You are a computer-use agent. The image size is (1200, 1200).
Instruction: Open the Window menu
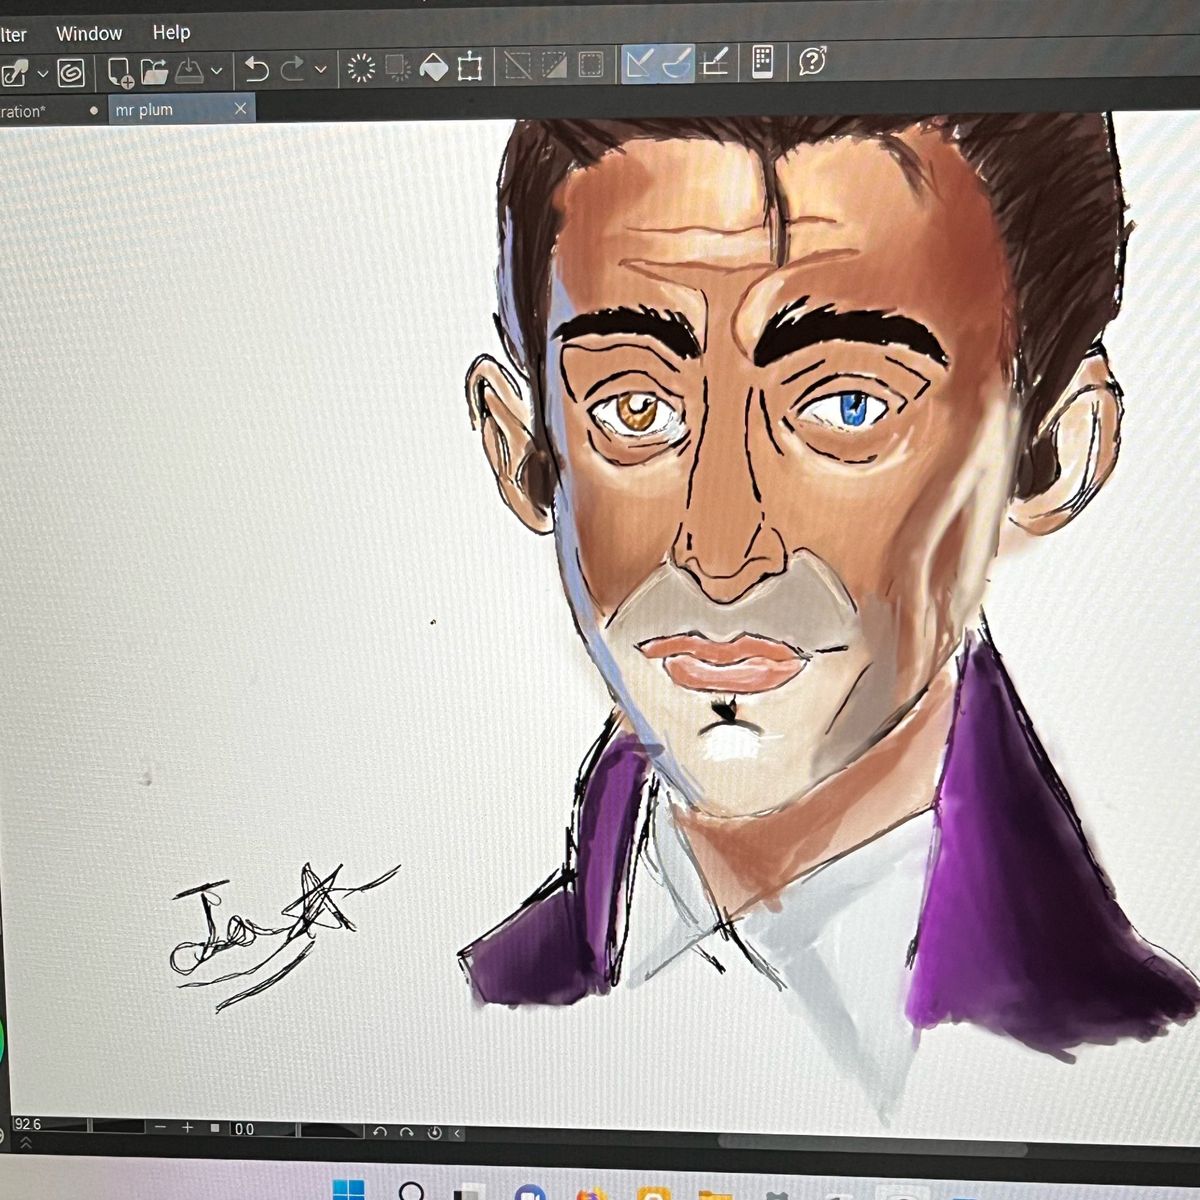pos(89,33)
